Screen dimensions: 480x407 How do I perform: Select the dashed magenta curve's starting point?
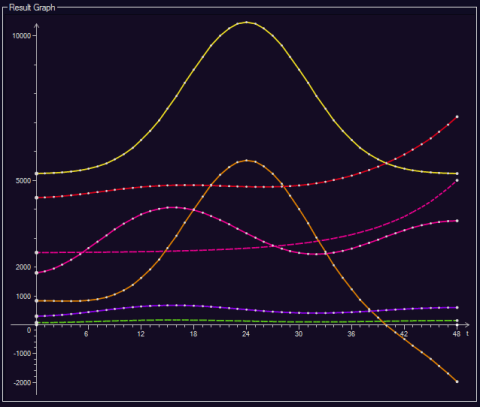point(37,253)
